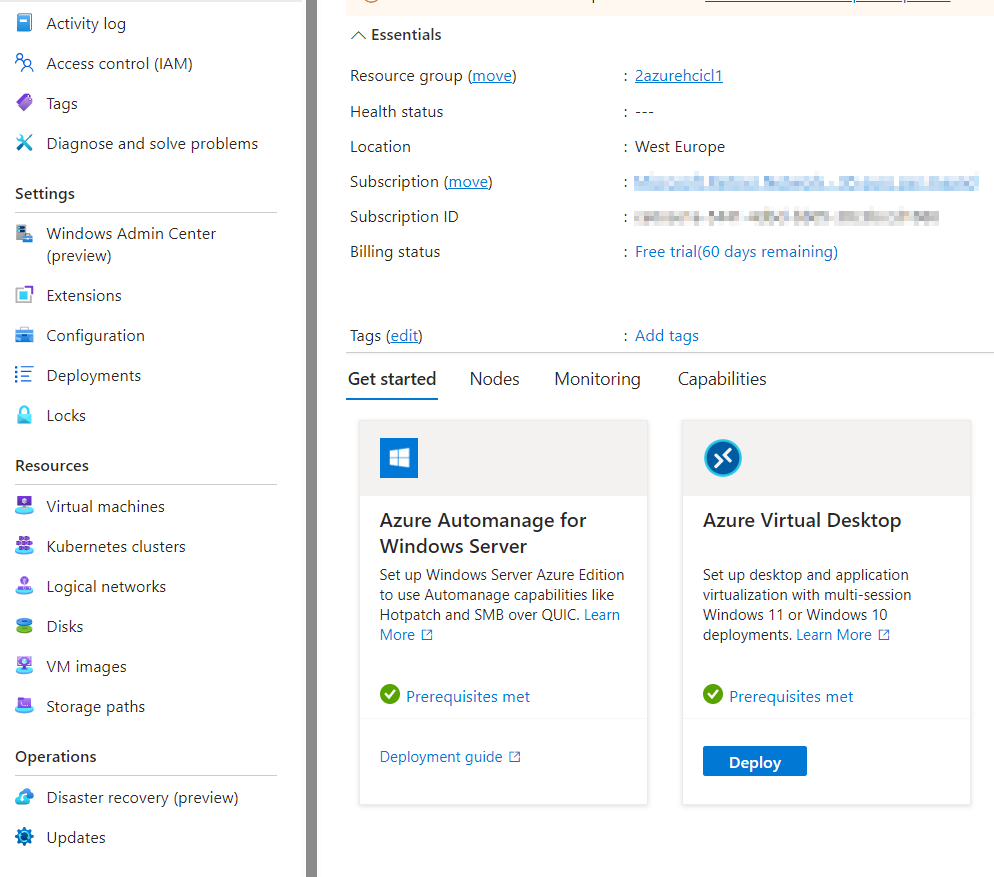
Task: Go to Configuration settings
Action: click(x=95, y=335)
